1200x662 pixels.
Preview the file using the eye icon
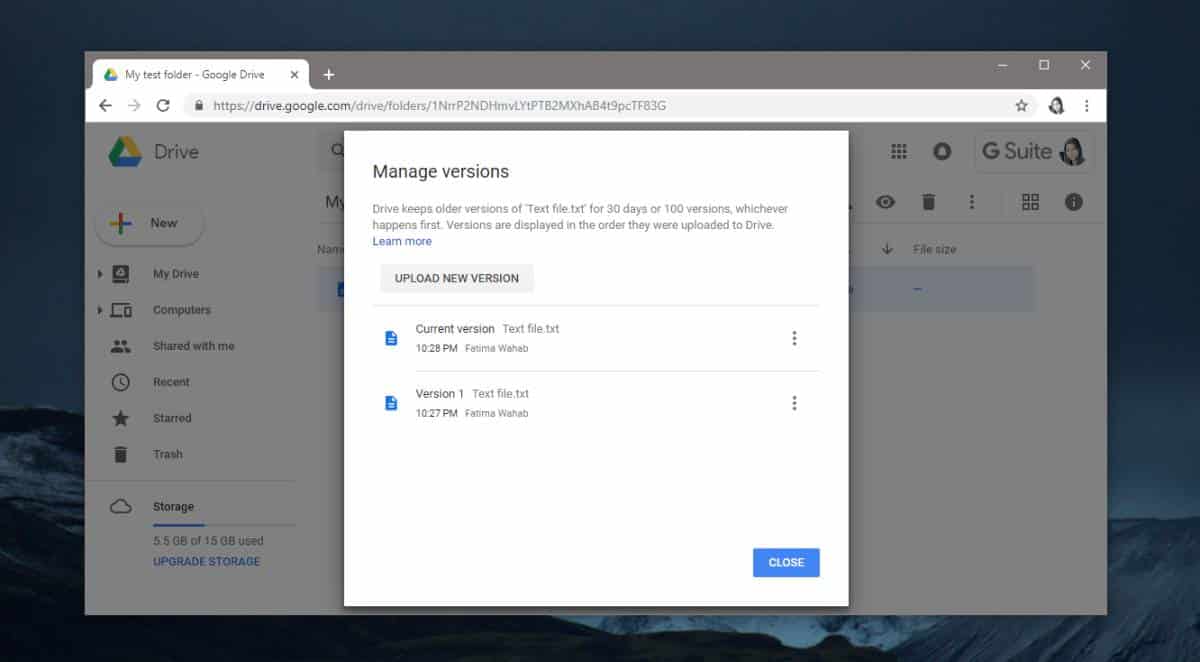(x=886, y=201)
